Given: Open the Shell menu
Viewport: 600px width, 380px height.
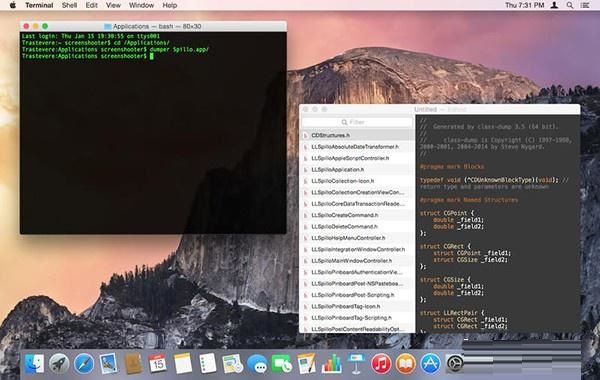Looking at the screenshot, I should [x=69, y=5].
